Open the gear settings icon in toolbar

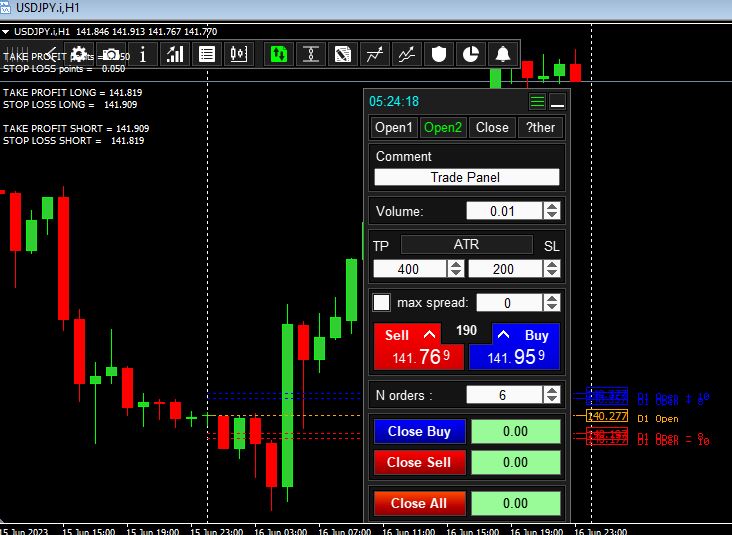(78, 55)
